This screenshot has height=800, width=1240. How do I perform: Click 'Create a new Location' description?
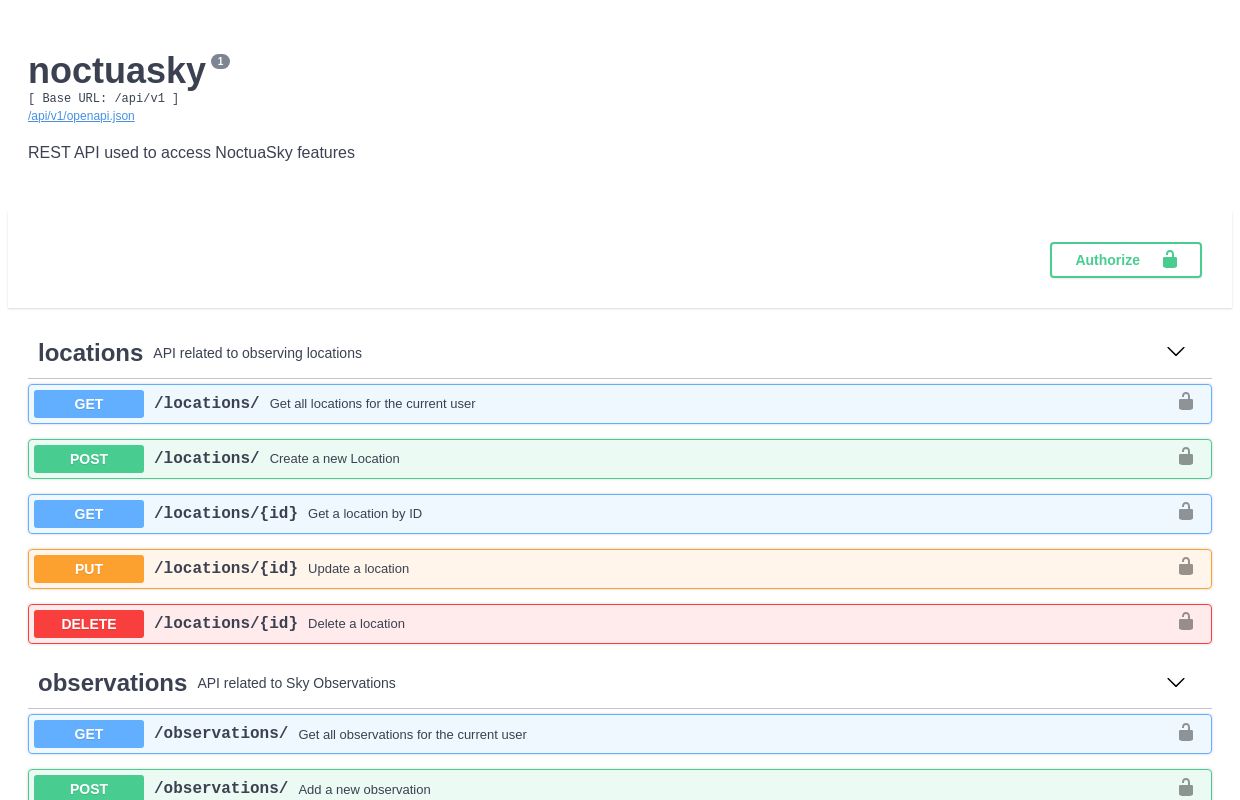pyautogui.click(x=334, y=459)
